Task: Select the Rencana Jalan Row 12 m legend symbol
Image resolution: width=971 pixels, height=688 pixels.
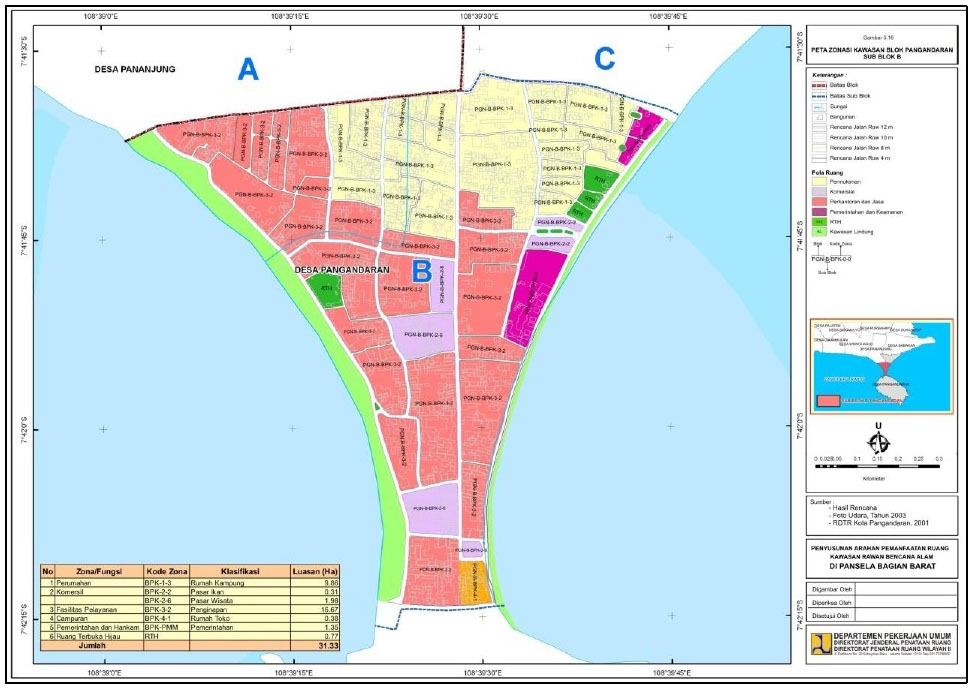Action: coord(820,127)
